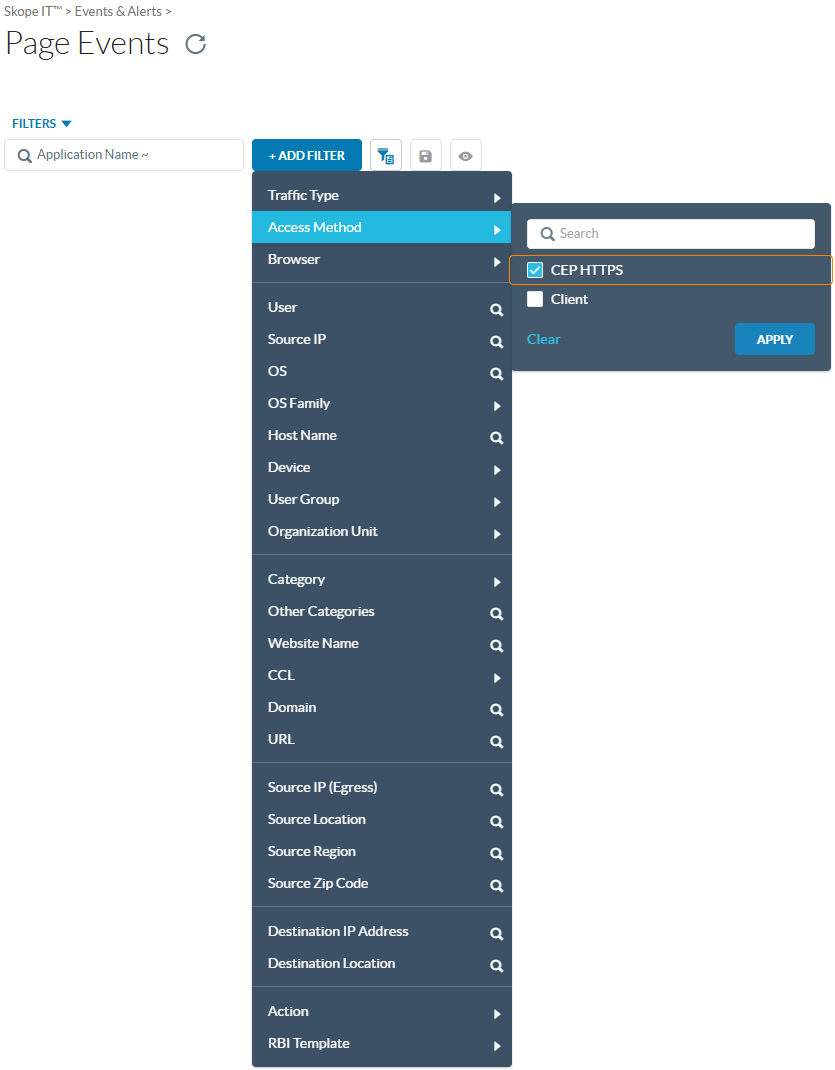The width and height of the screenshot is (835, 1070).
Task: Click search icon for Destination Location
Action: tap(496, 966)
